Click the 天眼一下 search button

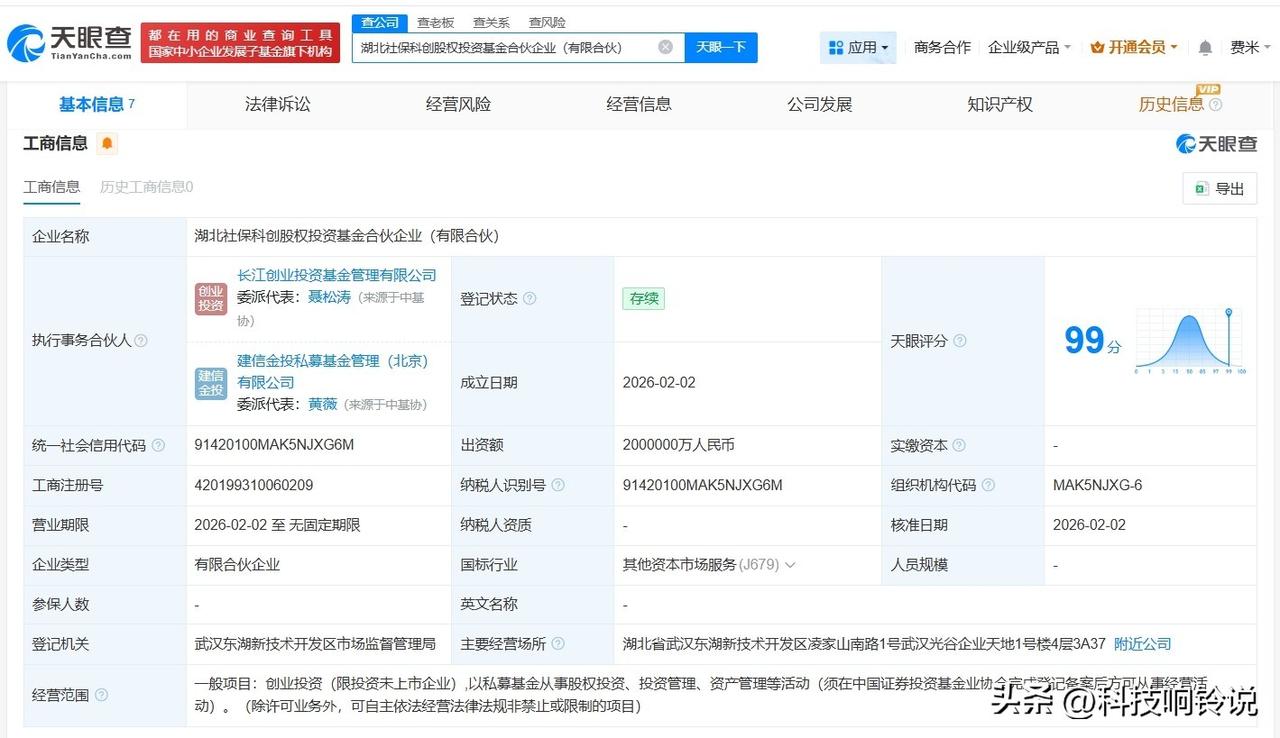(x=722, y=46)
